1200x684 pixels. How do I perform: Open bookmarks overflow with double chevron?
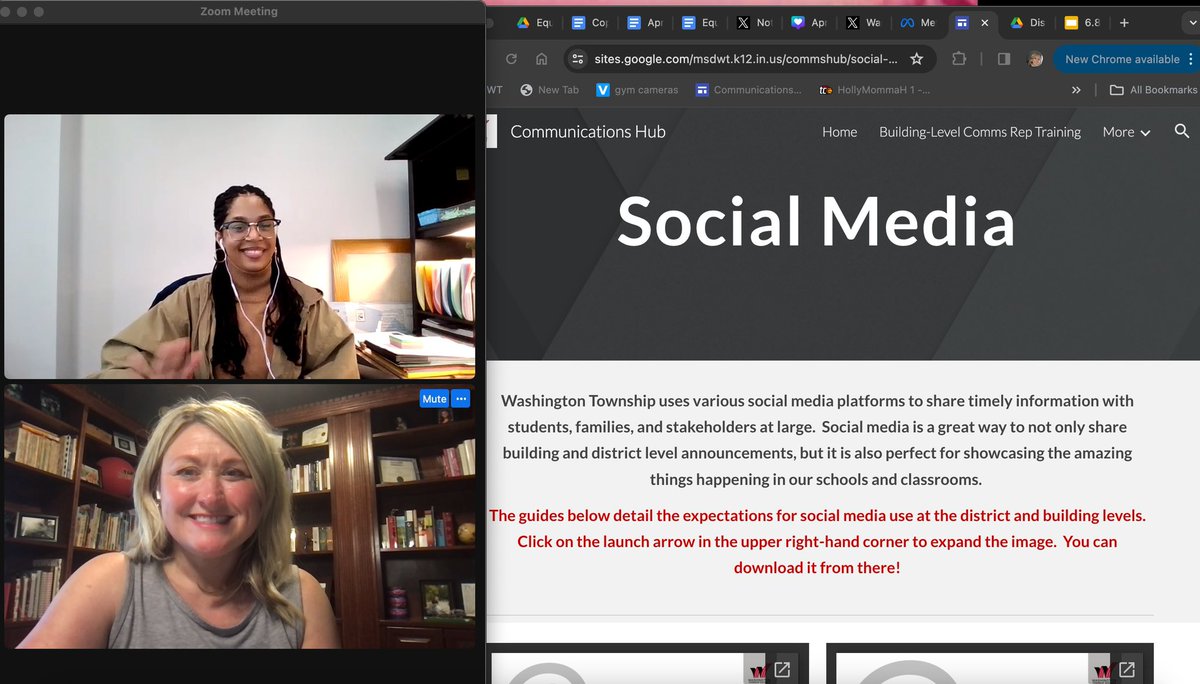1077,89
